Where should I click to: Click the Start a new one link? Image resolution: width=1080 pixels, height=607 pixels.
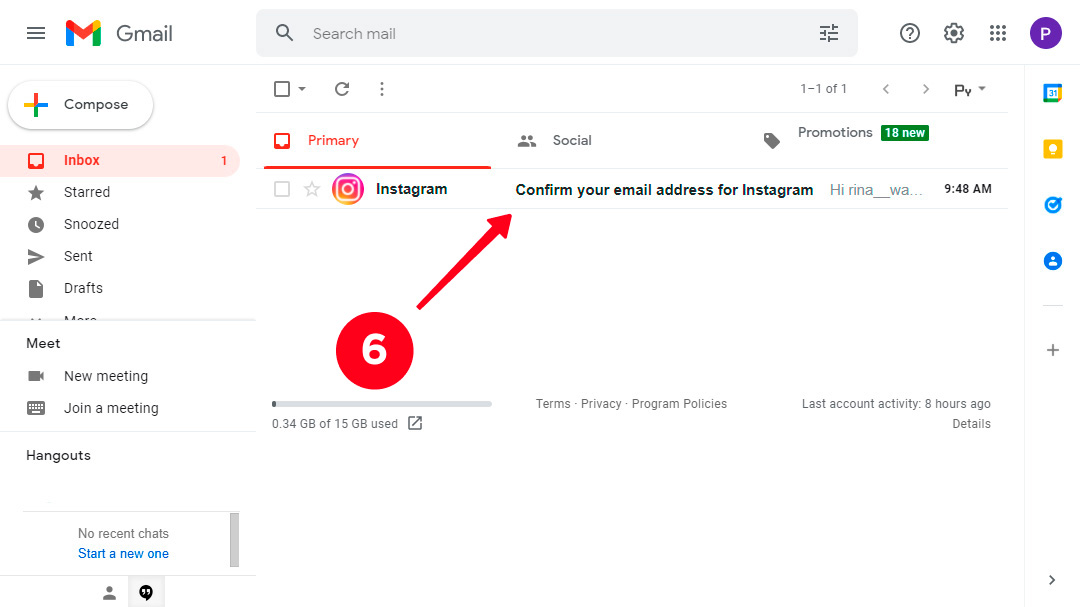click(123, 553)
